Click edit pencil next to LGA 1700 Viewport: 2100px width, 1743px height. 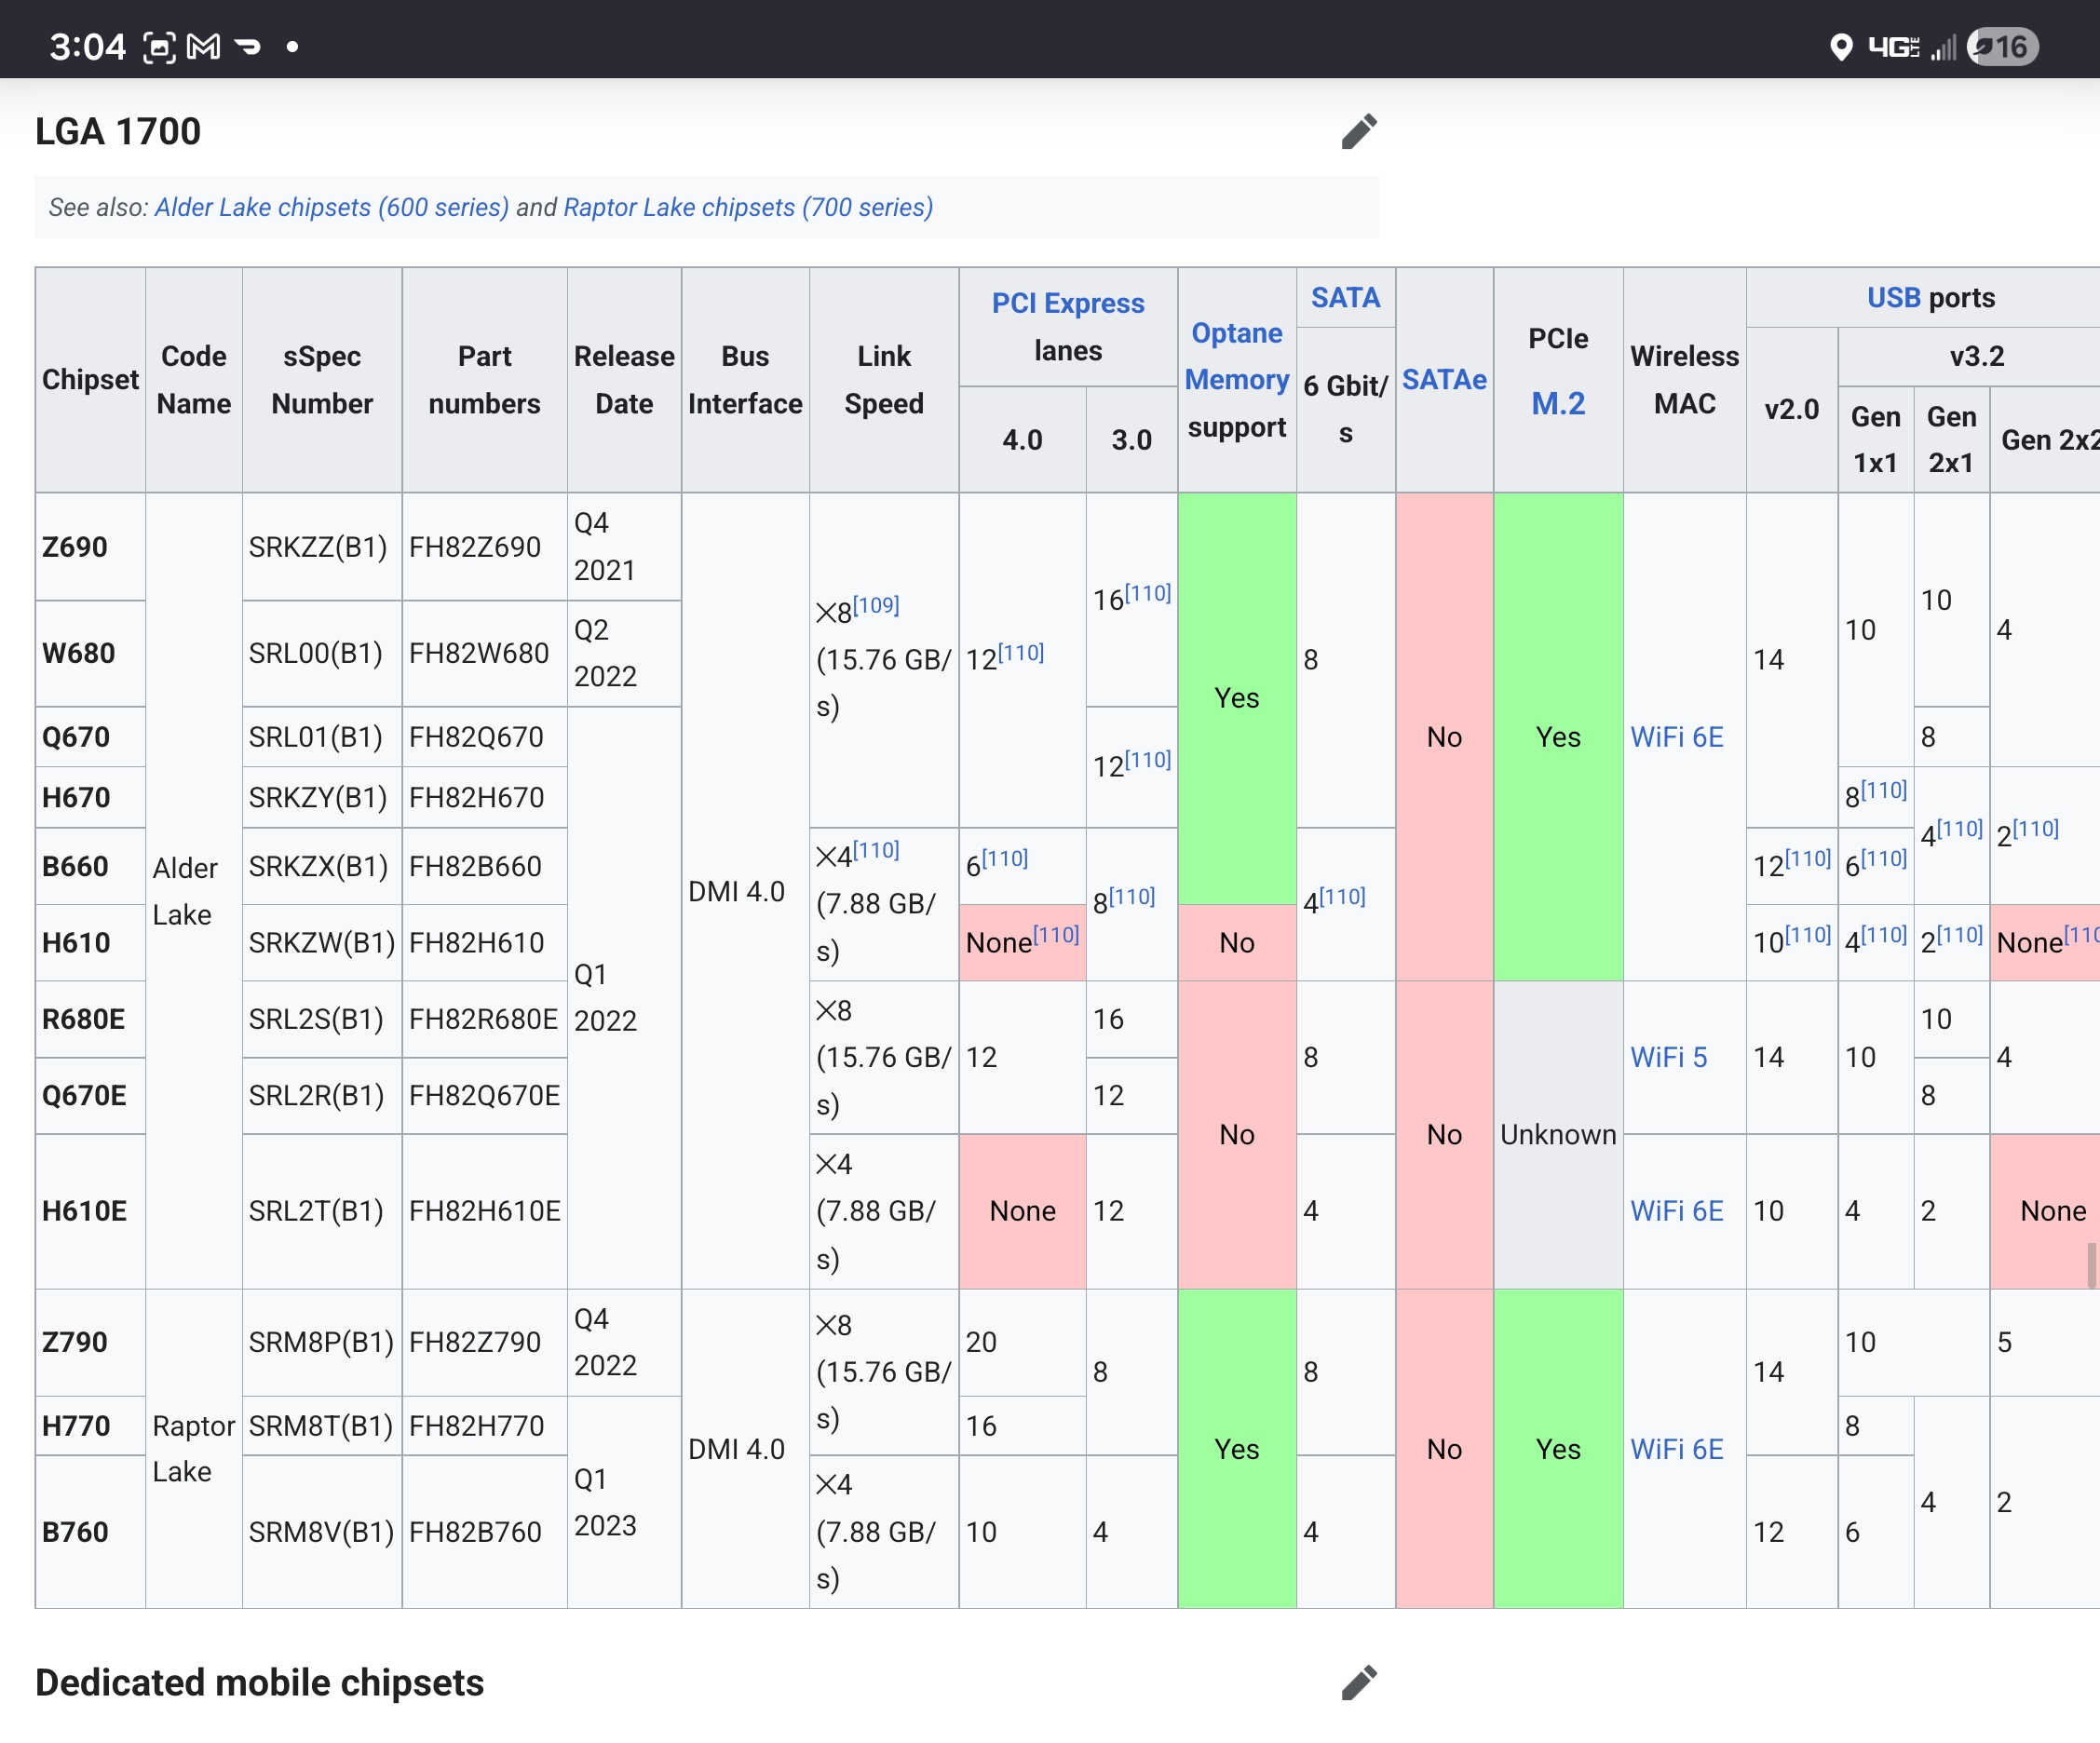point(1358,131)
